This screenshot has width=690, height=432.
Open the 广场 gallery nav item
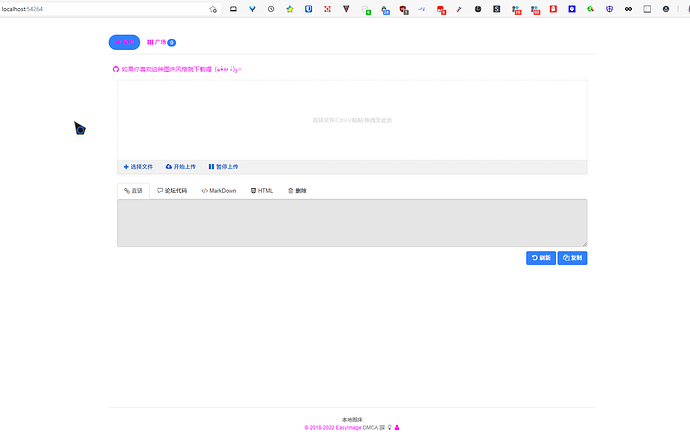161,43
